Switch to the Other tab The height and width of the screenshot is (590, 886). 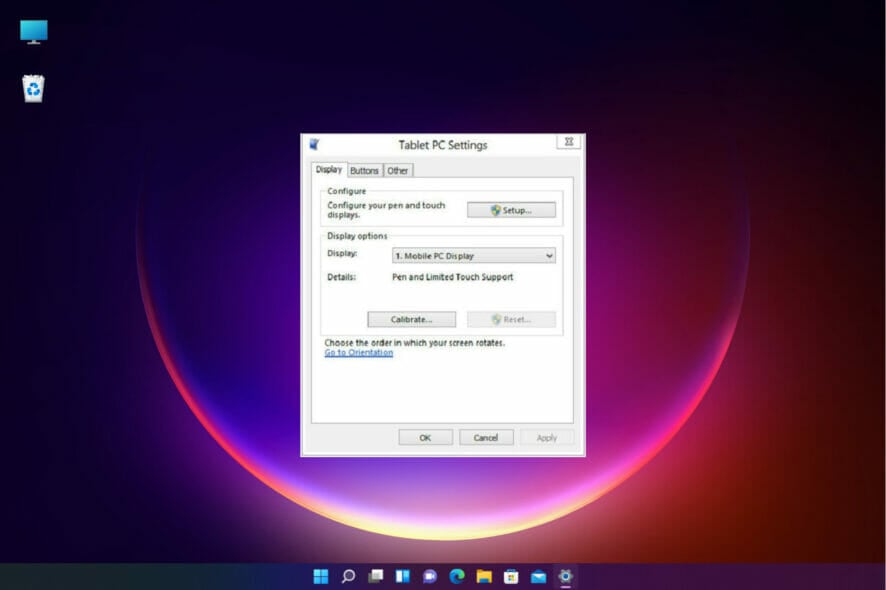pyautogui.click(x=398, y=170)
